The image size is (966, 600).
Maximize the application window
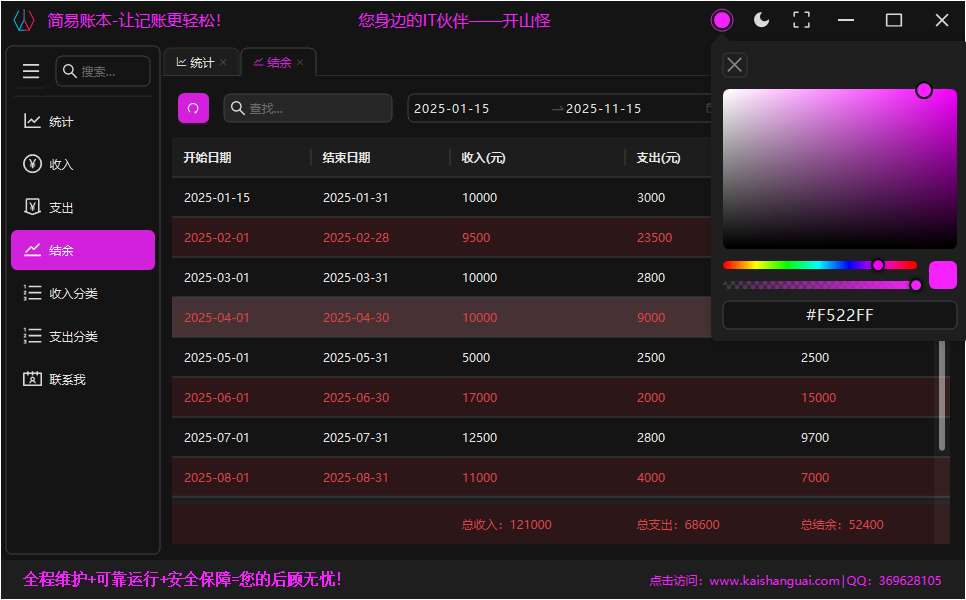(894, 20)
